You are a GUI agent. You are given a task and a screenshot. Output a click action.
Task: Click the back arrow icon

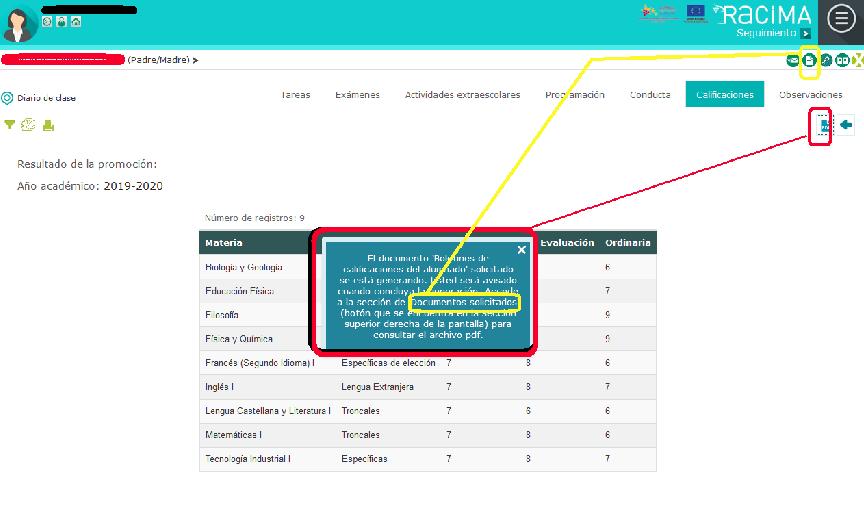tap(846, 125)
